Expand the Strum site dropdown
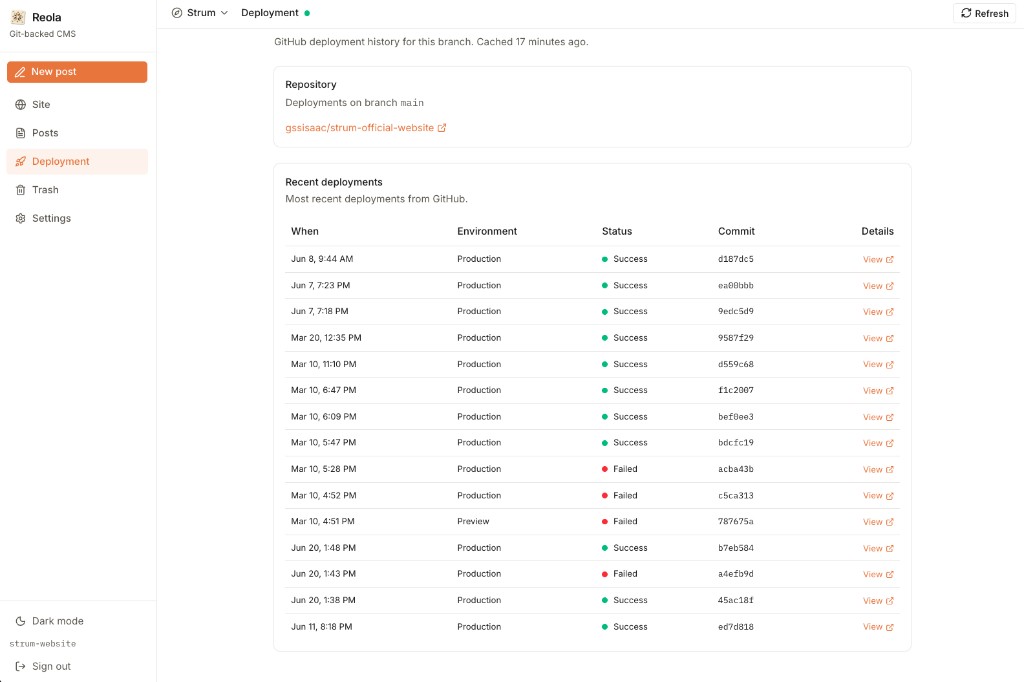Screen dimensions: 1024x682 coord(200,13)
